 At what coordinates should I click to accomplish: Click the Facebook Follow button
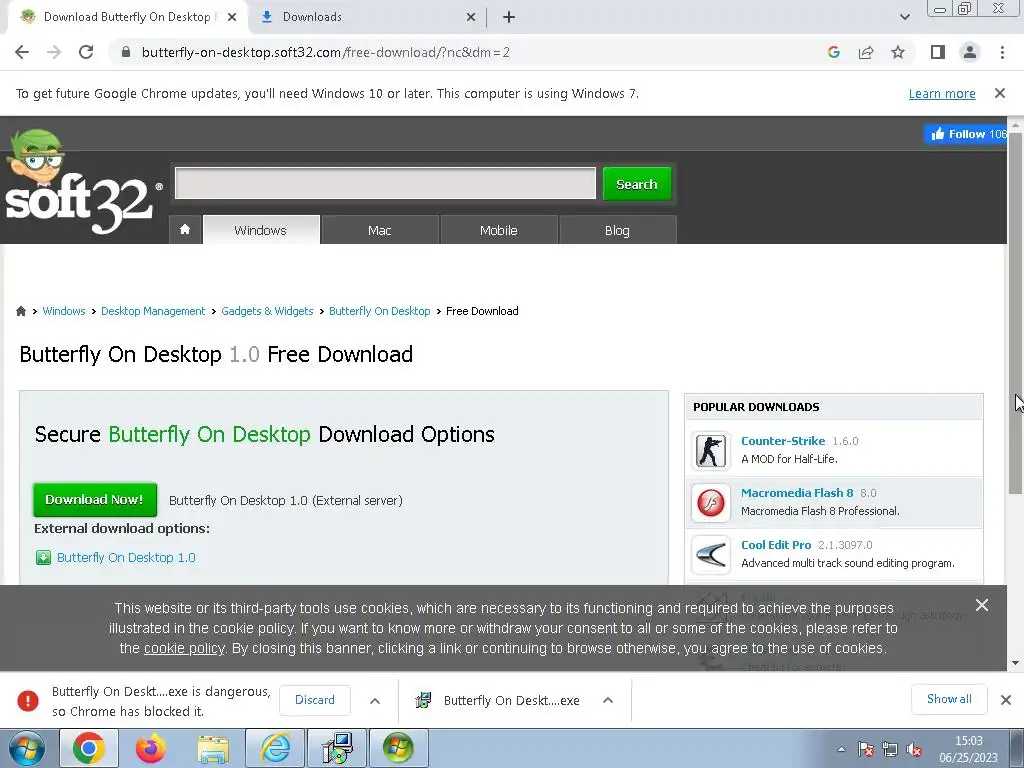(x=966, y=134)
